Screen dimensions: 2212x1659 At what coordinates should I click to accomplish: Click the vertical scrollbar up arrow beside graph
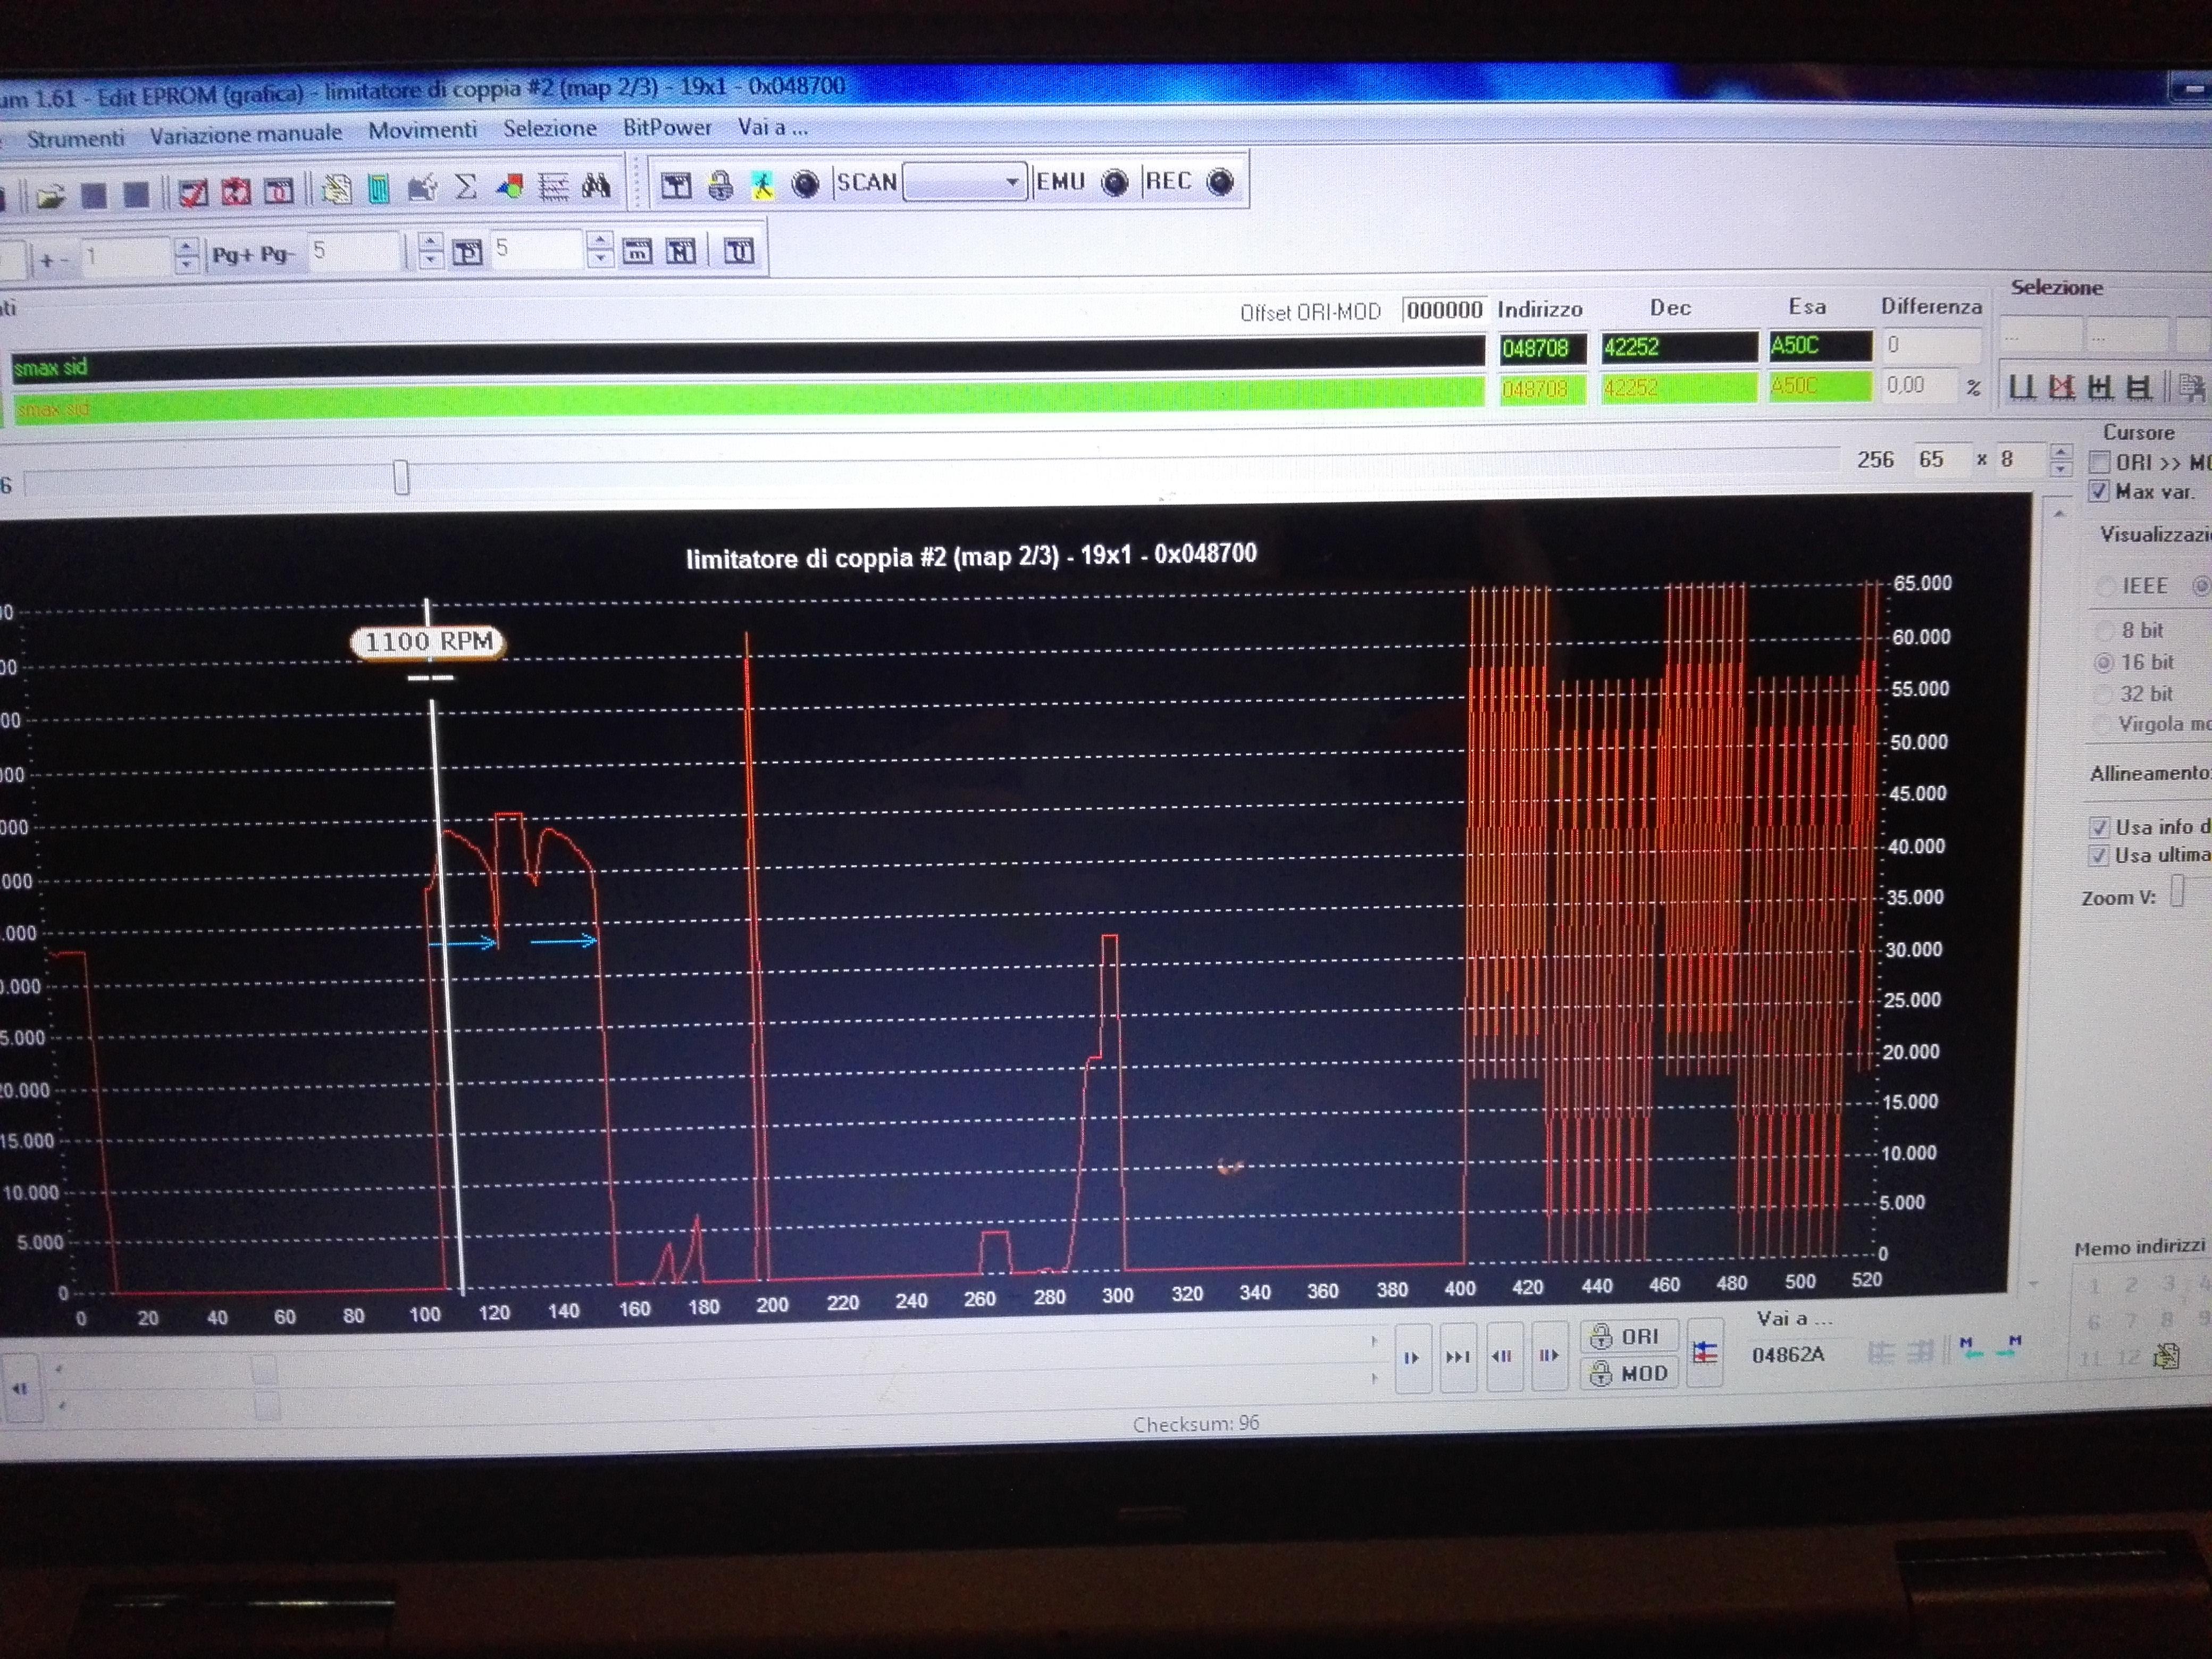tap(2059, 513)
